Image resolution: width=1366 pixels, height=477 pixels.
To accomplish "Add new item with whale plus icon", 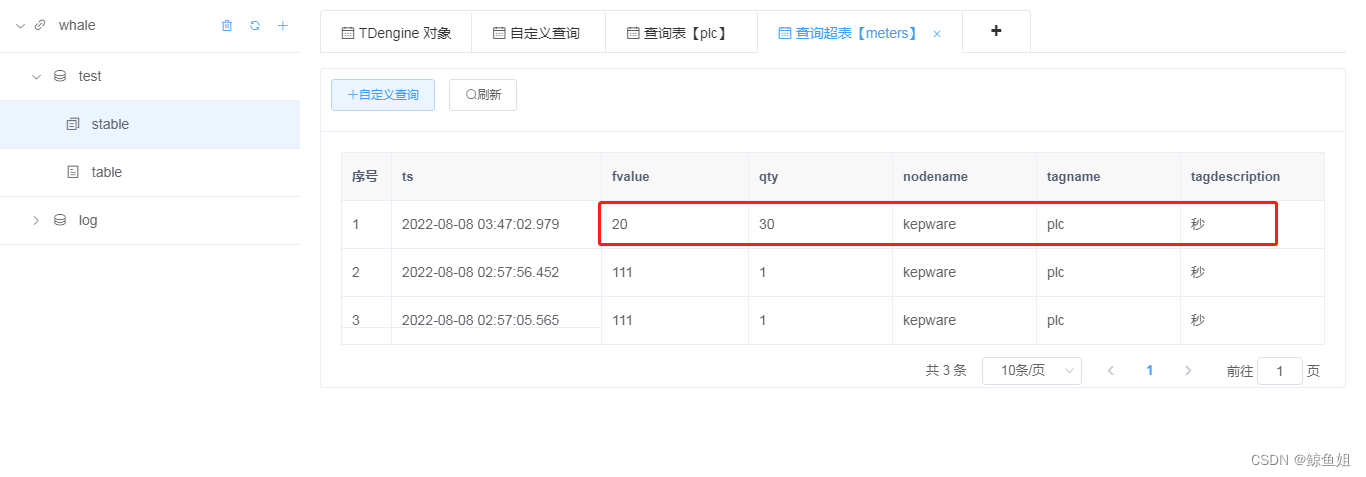I will 283,26.
